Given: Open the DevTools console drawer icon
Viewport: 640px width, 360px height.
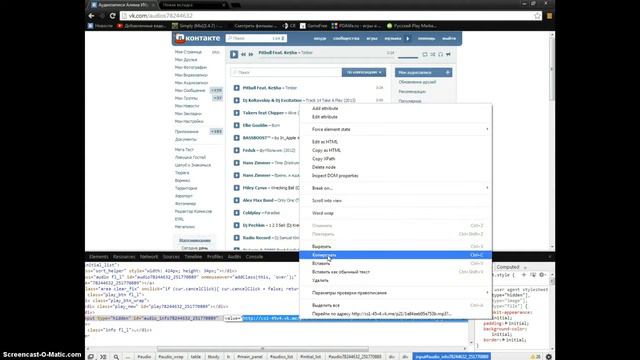Looking at the screenshot, I should (x=103, y=357).
